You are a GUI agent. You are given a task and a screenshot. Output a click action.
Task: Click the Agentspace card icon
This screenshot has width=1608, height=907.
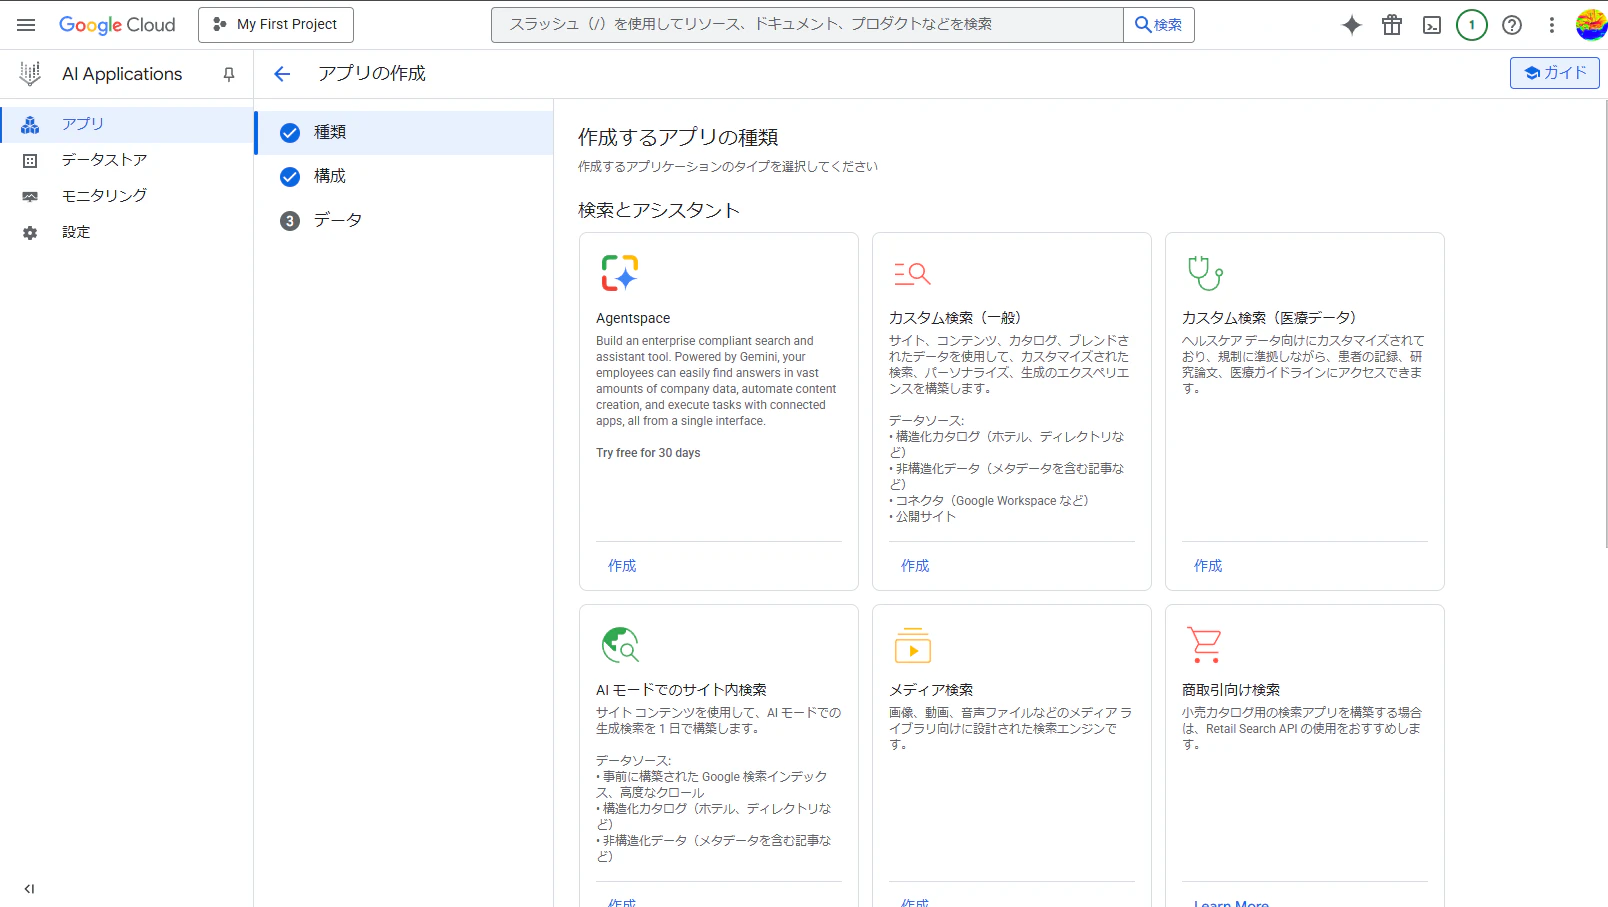pyautogui.click(x=620, y=273)
